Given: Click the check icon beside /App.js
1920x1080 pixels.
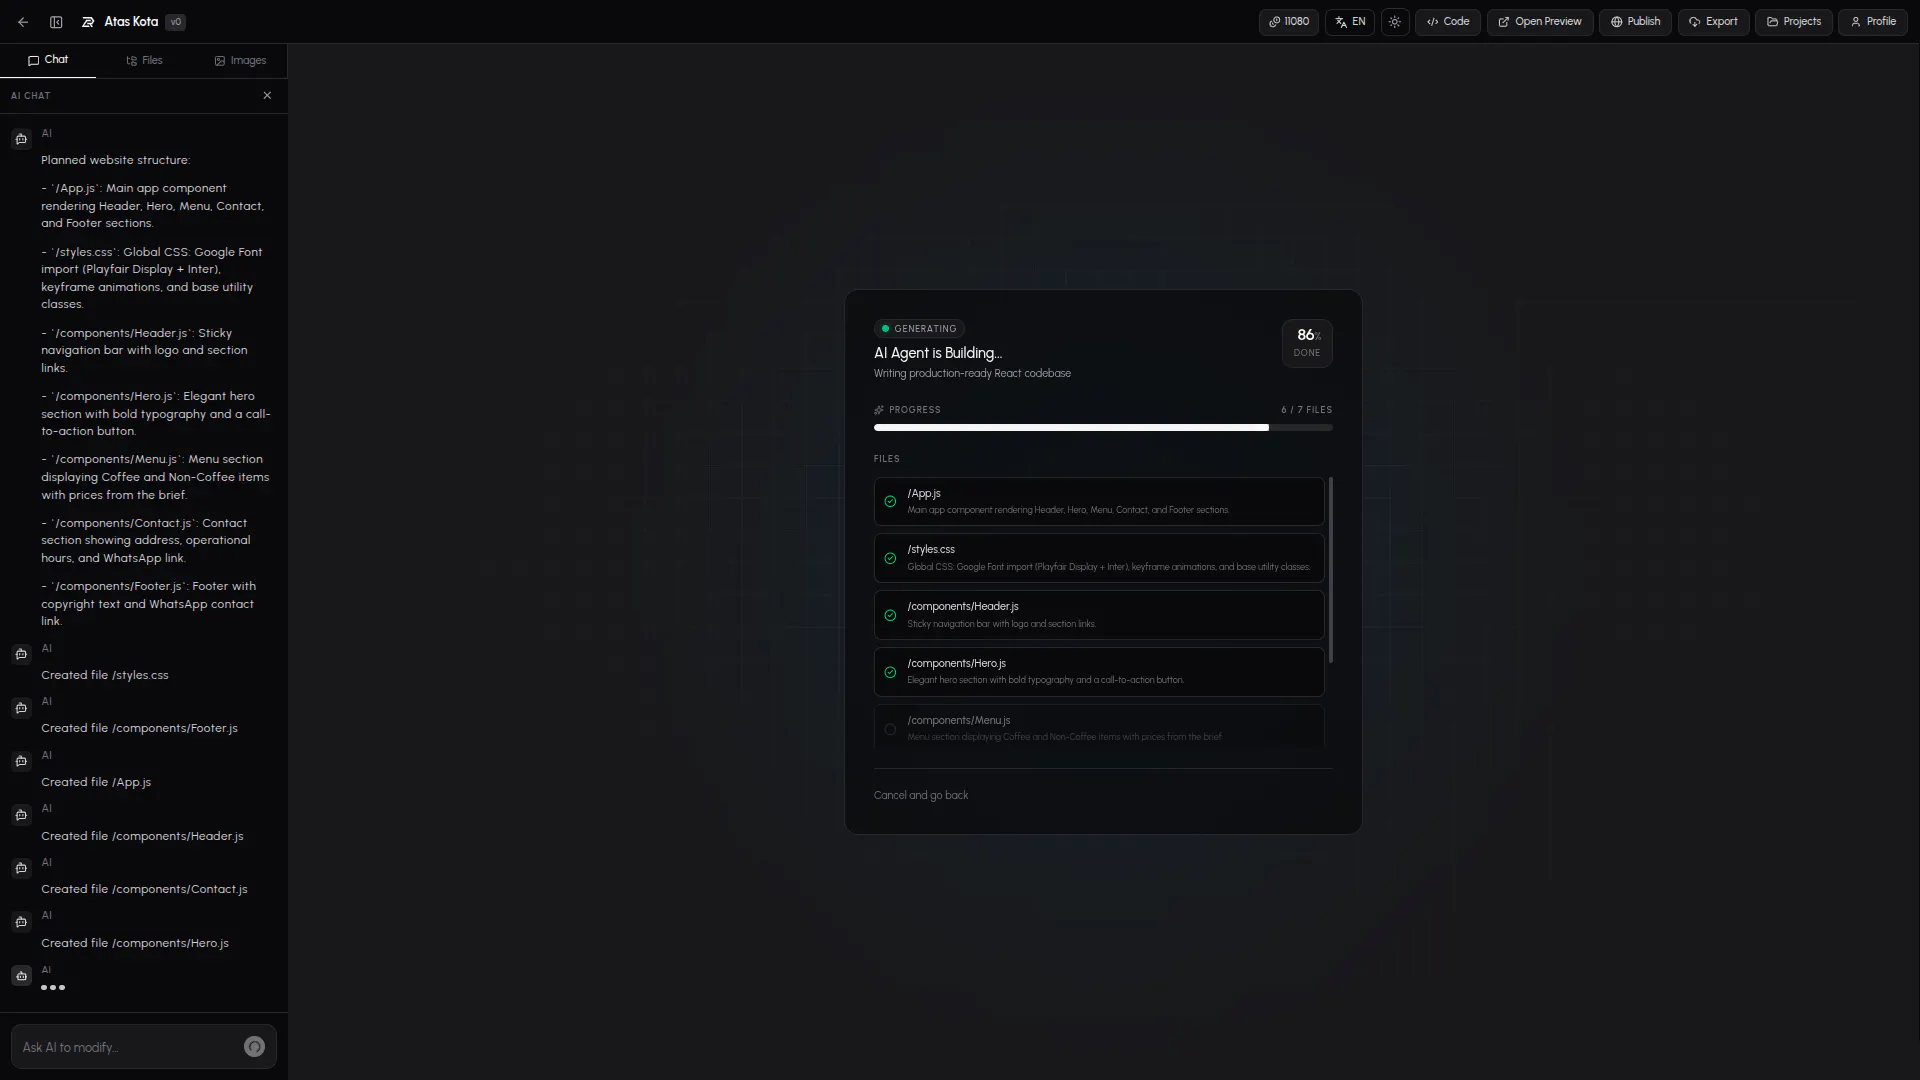Looking at the screenshot, I should [x=890, y=502].
